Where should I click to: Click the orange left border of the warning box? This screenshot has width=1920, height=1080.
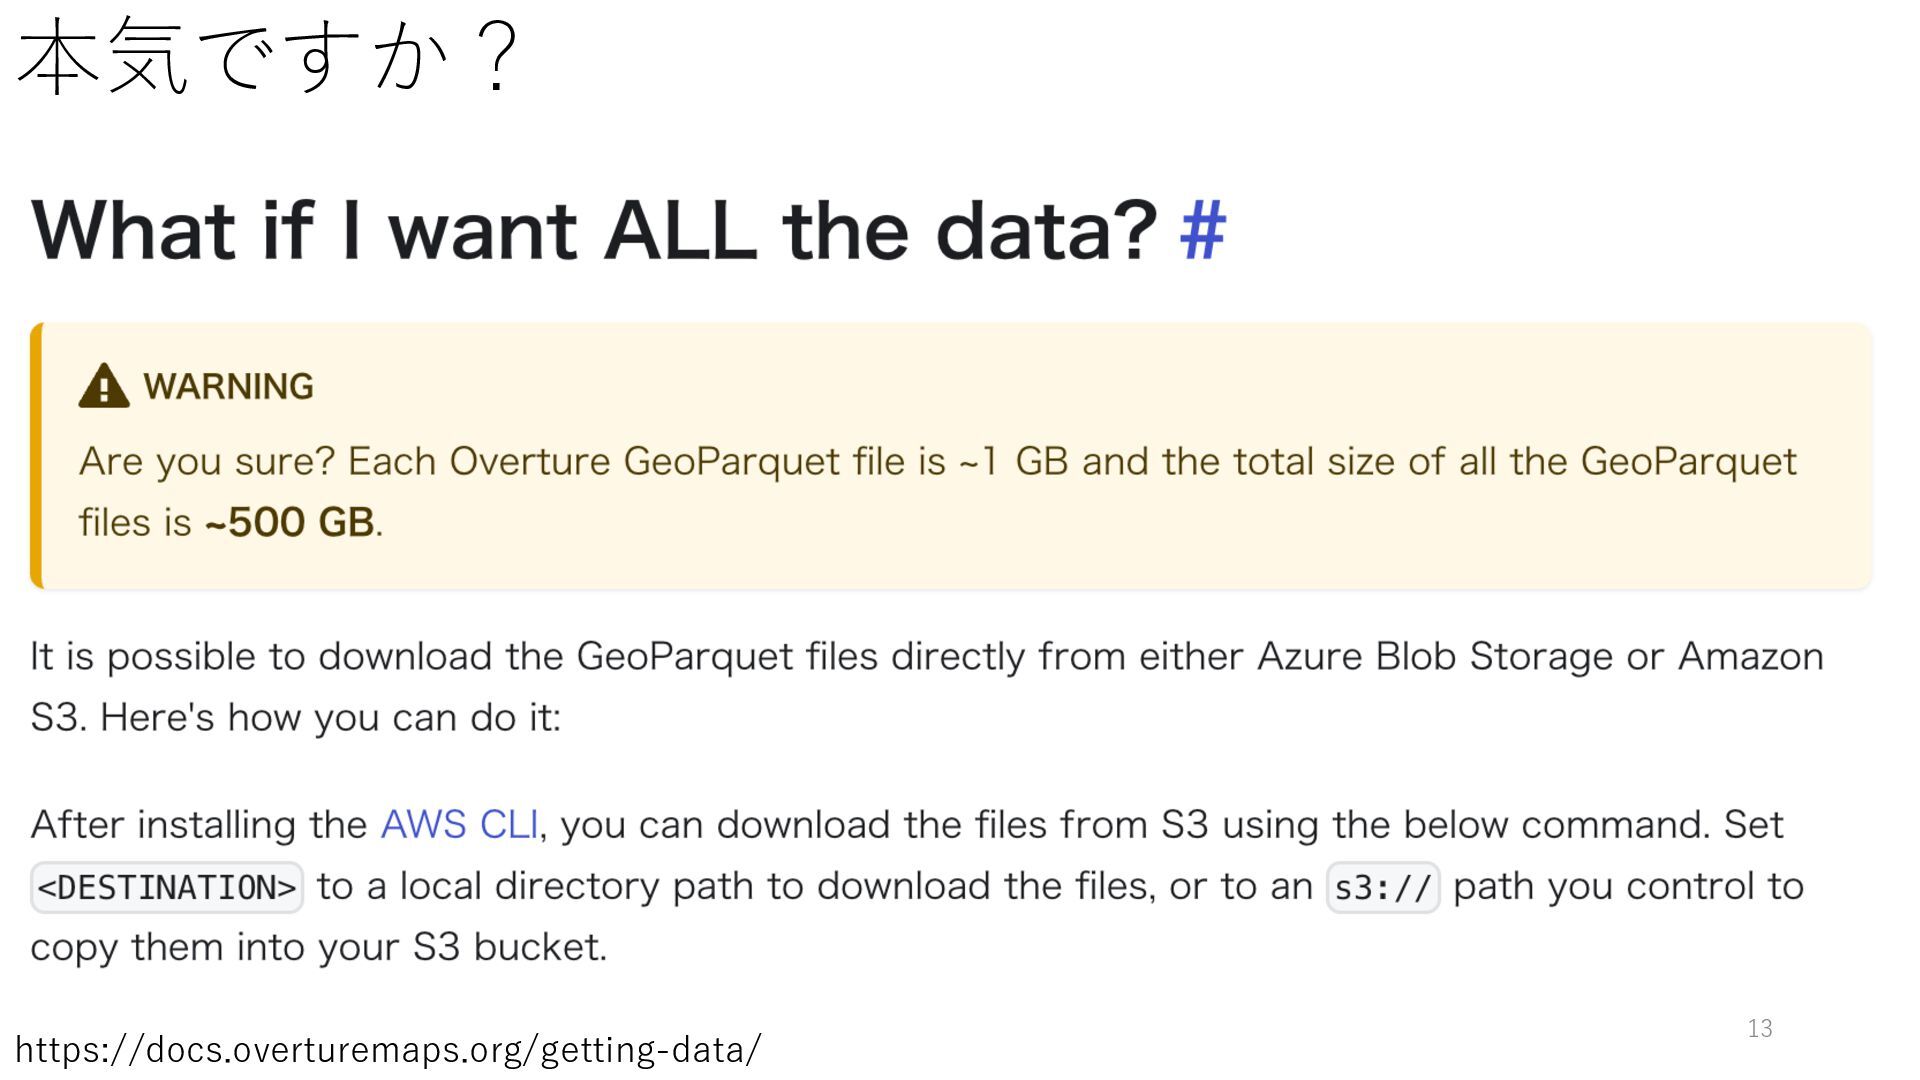pyautogui.click(x=36, y=455)
